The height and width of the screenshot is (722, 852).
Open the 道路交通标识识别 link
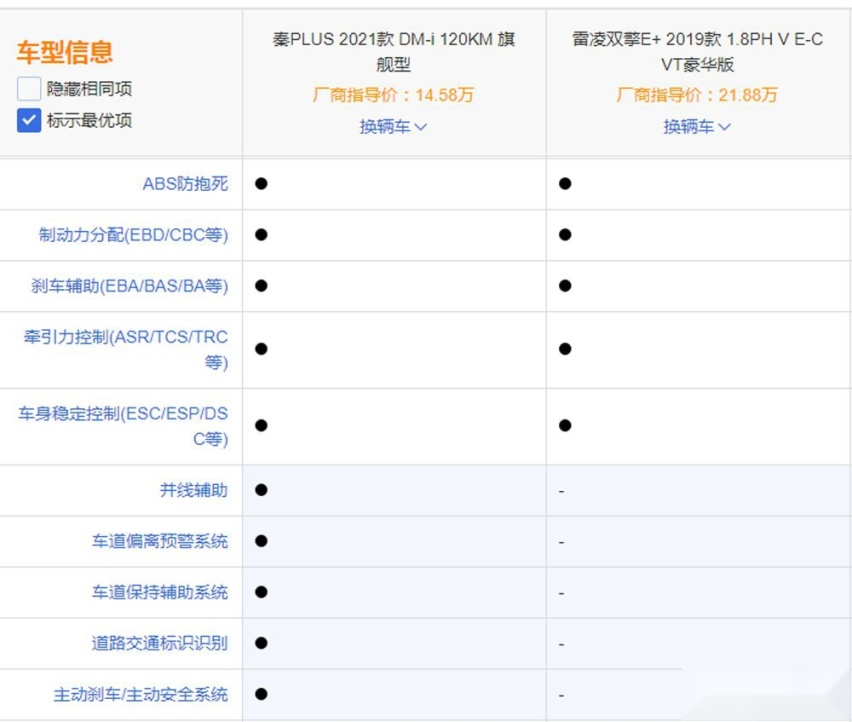[160, 643]
